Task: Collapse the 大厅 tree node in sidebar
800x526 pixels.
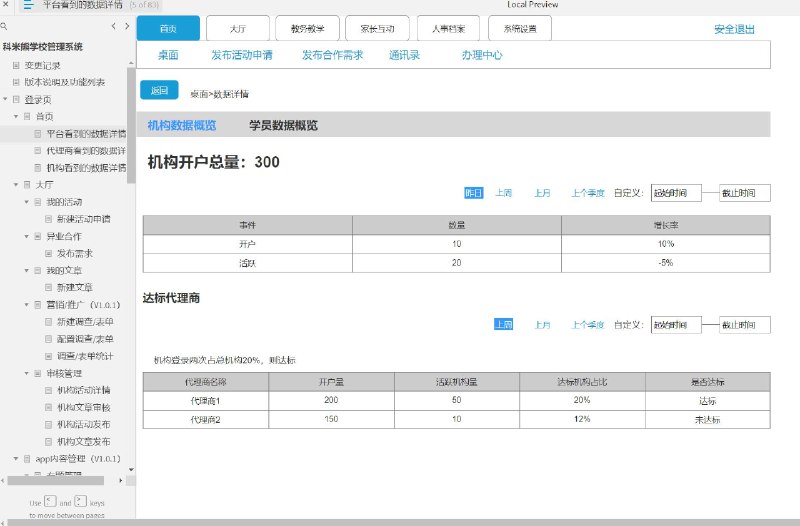Action: pyautogui.click(x=16, y=185)
